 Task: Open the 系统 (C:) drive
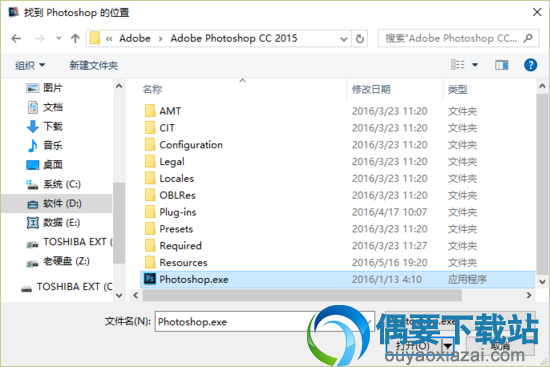(x=53, y=184)
